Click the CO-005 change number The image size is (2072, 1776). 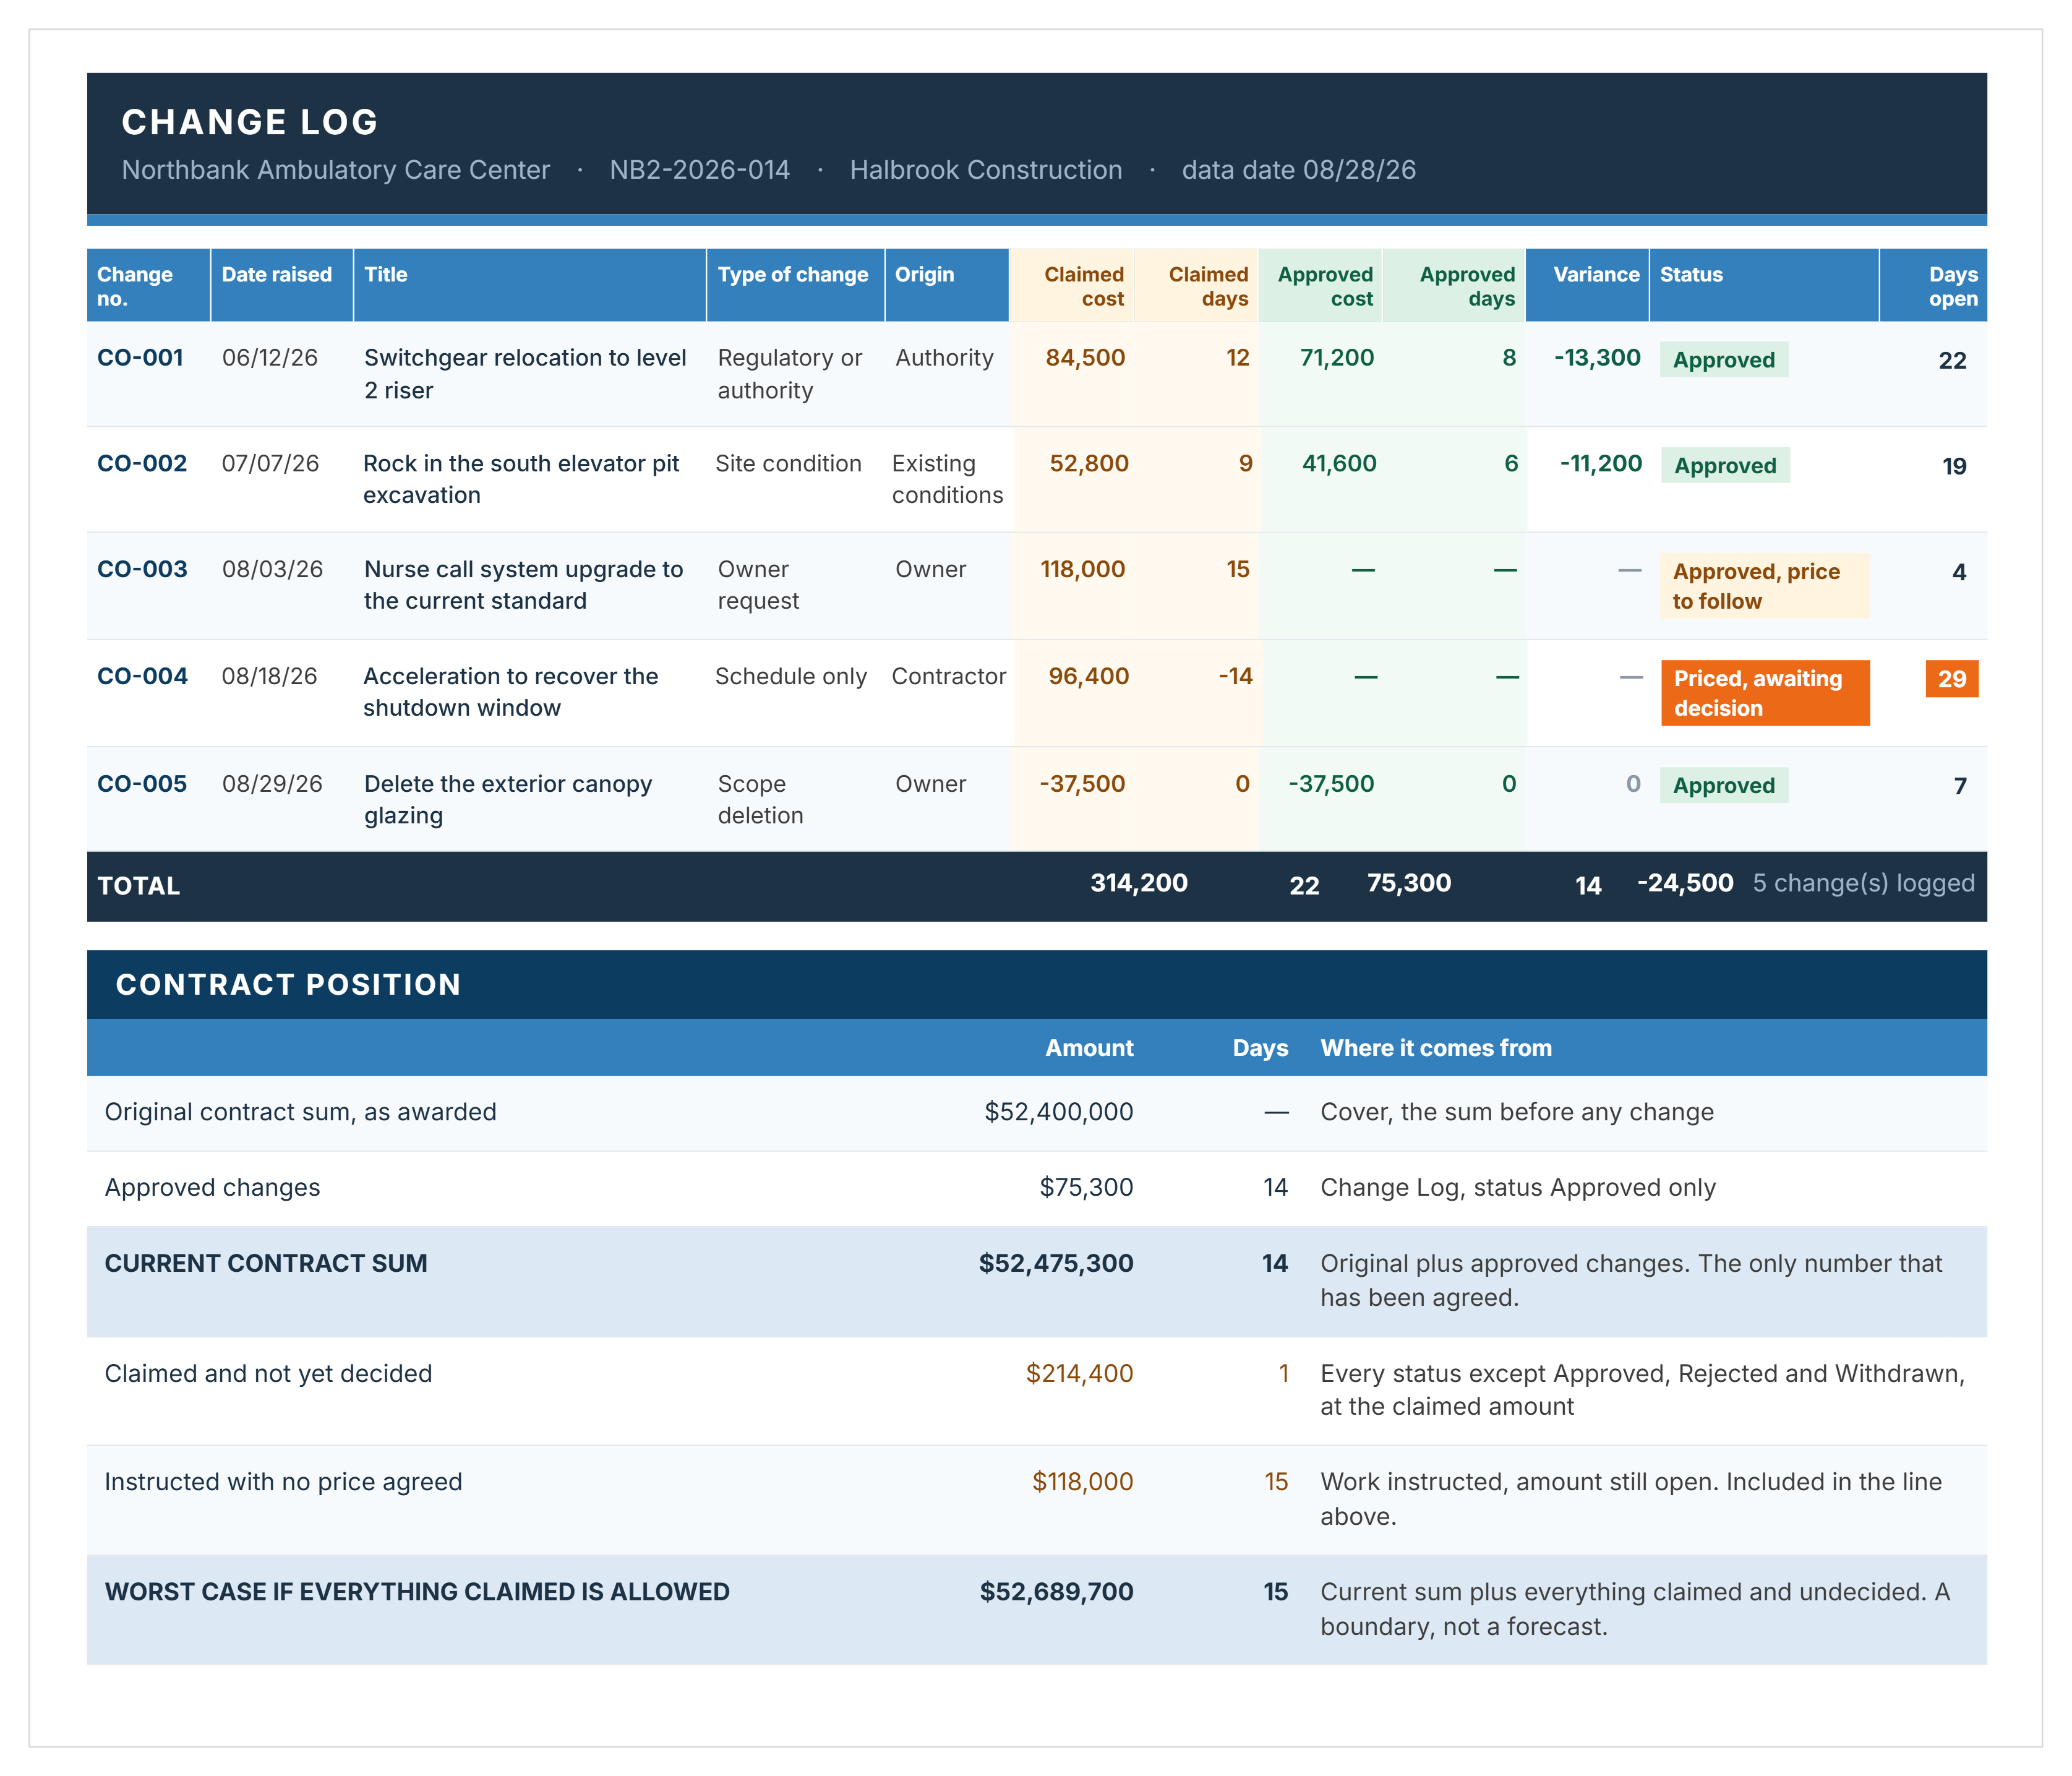[142, 784]
